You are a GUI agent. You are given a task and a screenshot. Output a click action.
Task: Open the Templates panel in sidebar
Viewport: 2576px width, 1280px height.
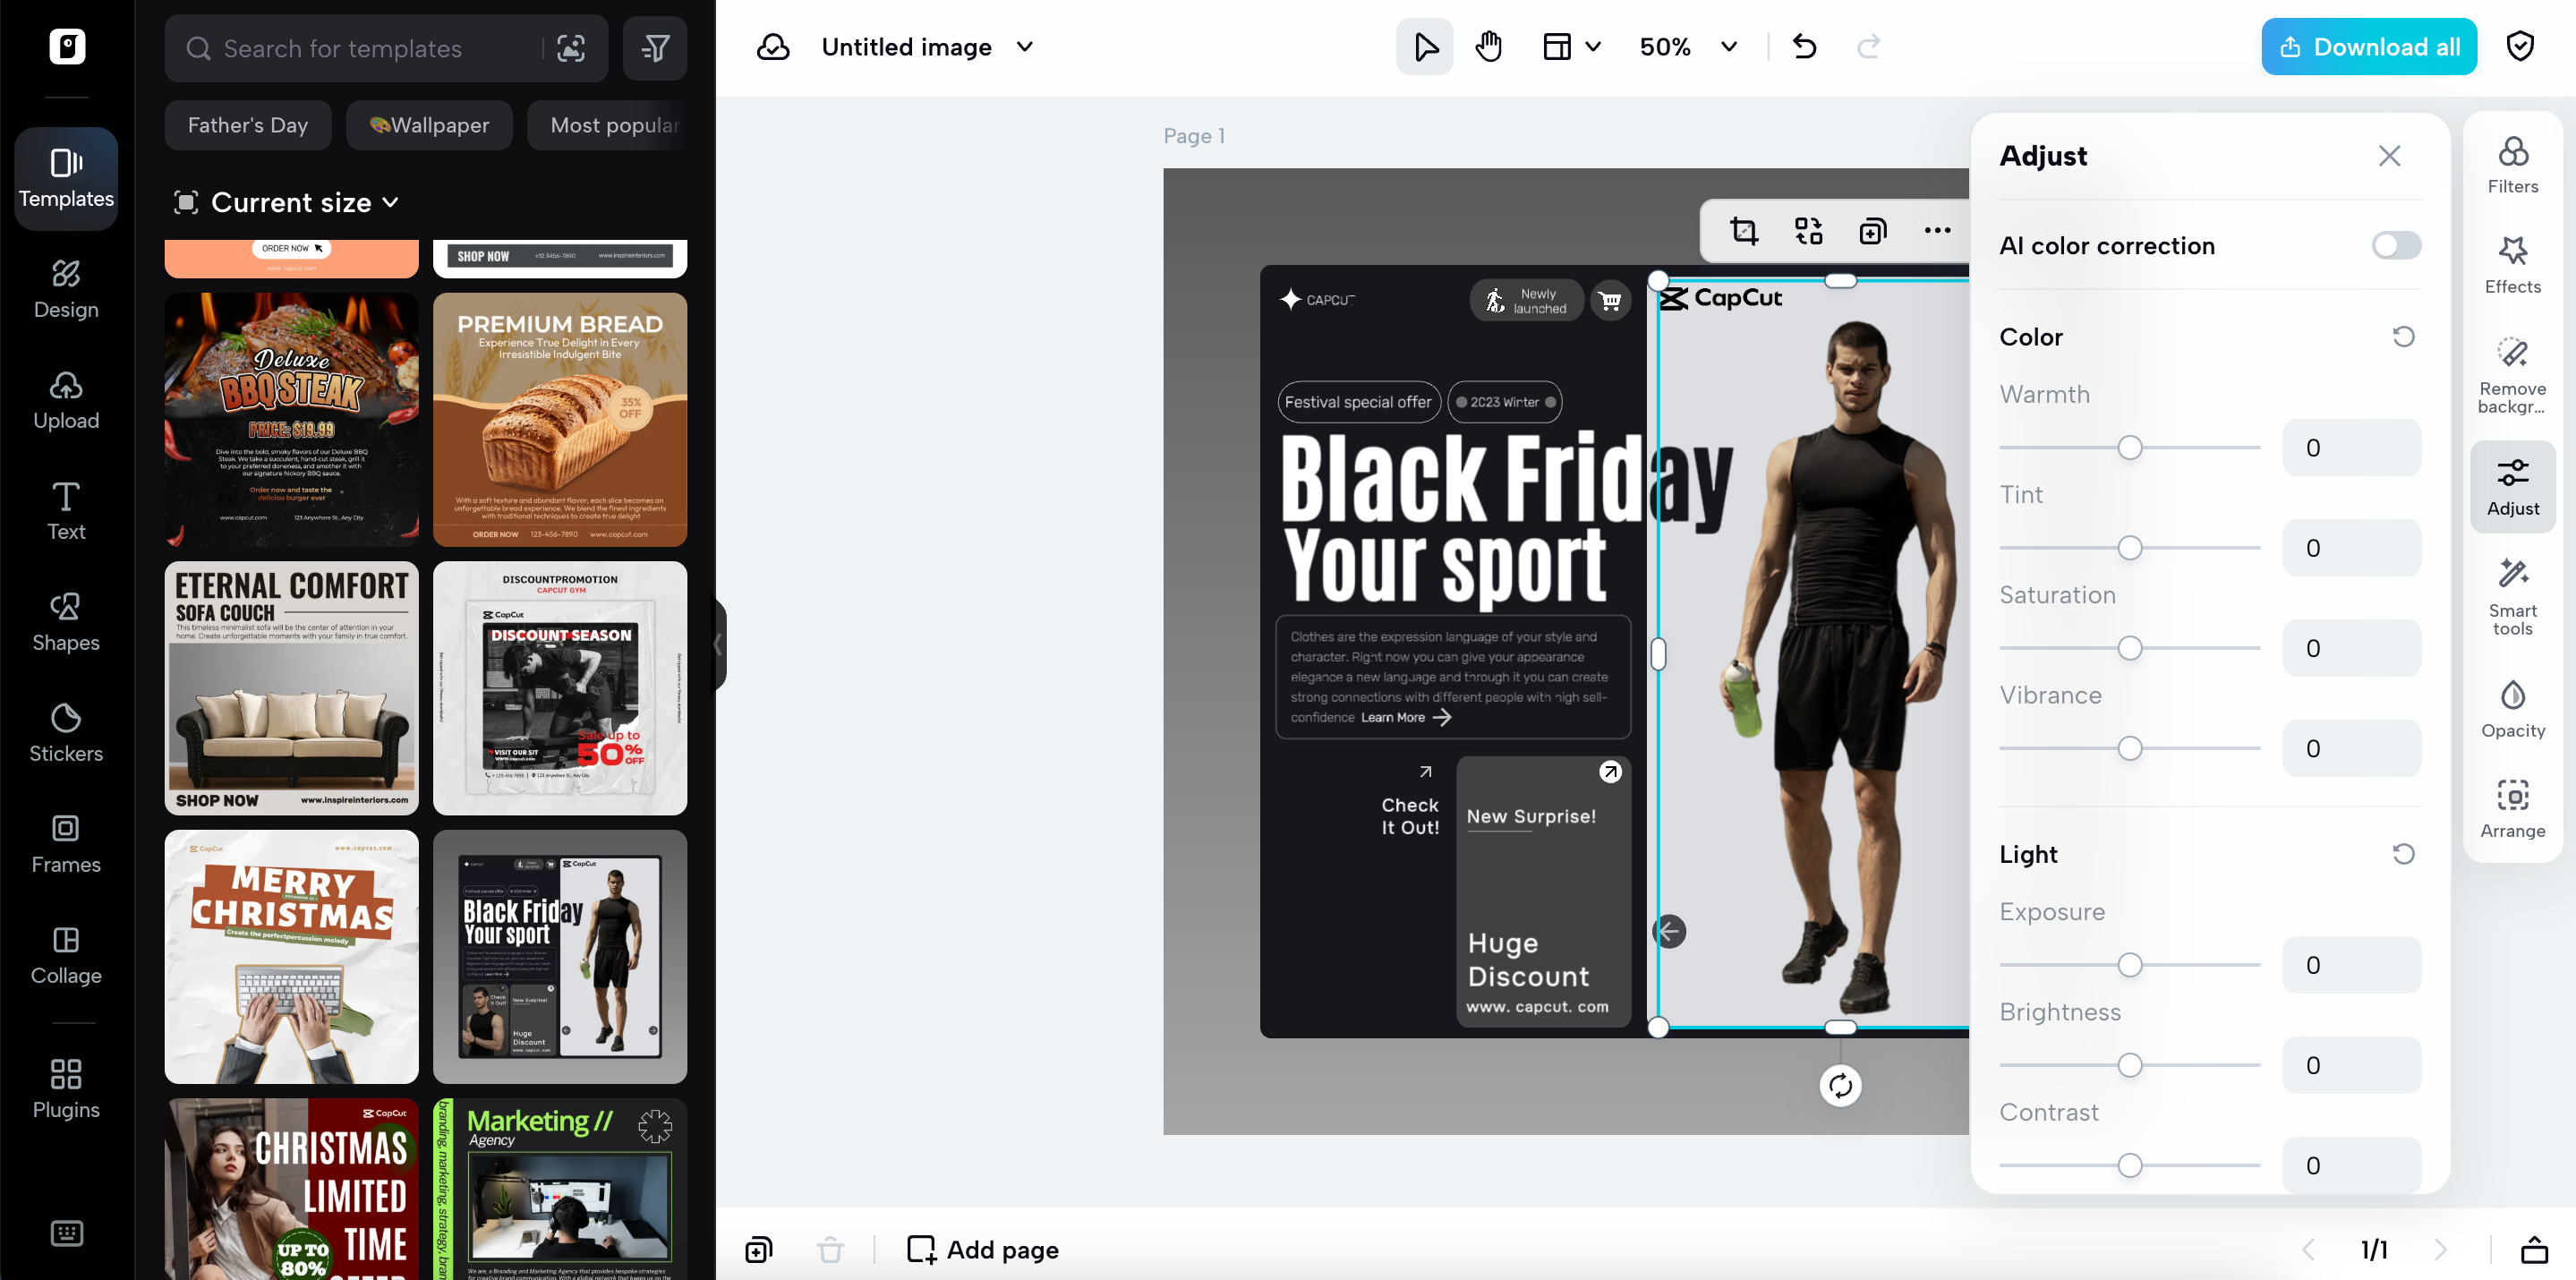point(66,179)
